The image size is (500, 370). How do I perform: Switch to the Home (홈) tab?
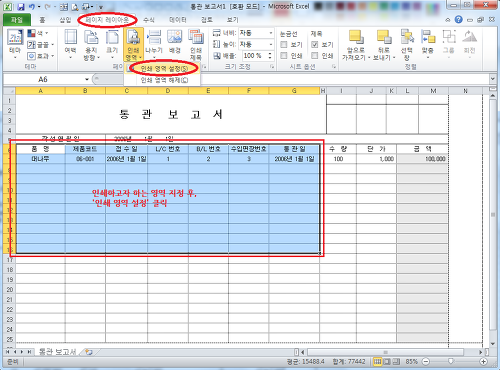[x=42, y=20]
